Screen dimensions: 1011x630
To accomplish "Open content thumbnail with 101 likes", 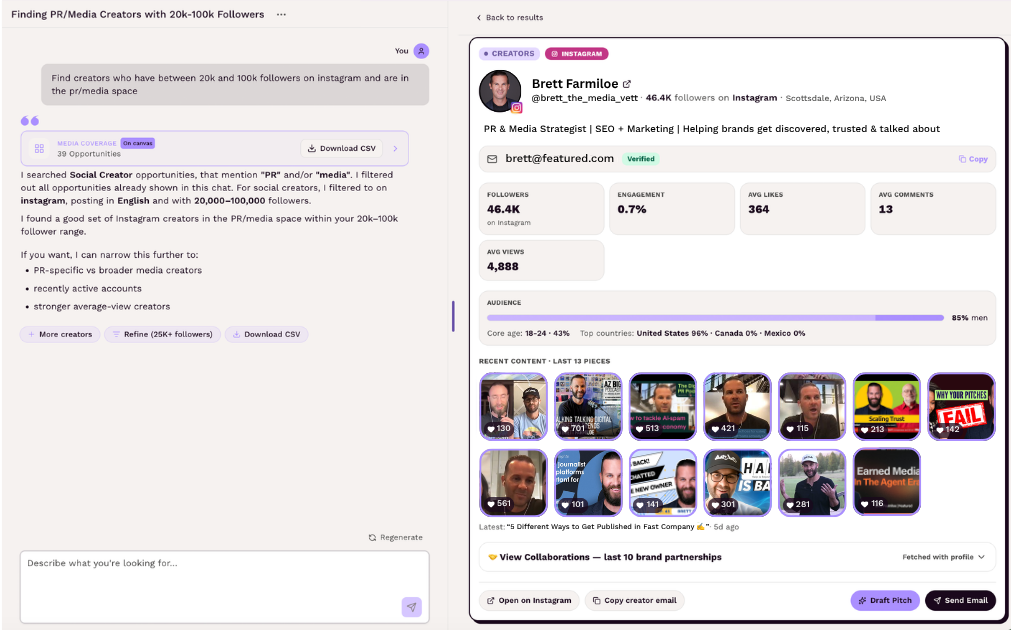I will [588, 482].
